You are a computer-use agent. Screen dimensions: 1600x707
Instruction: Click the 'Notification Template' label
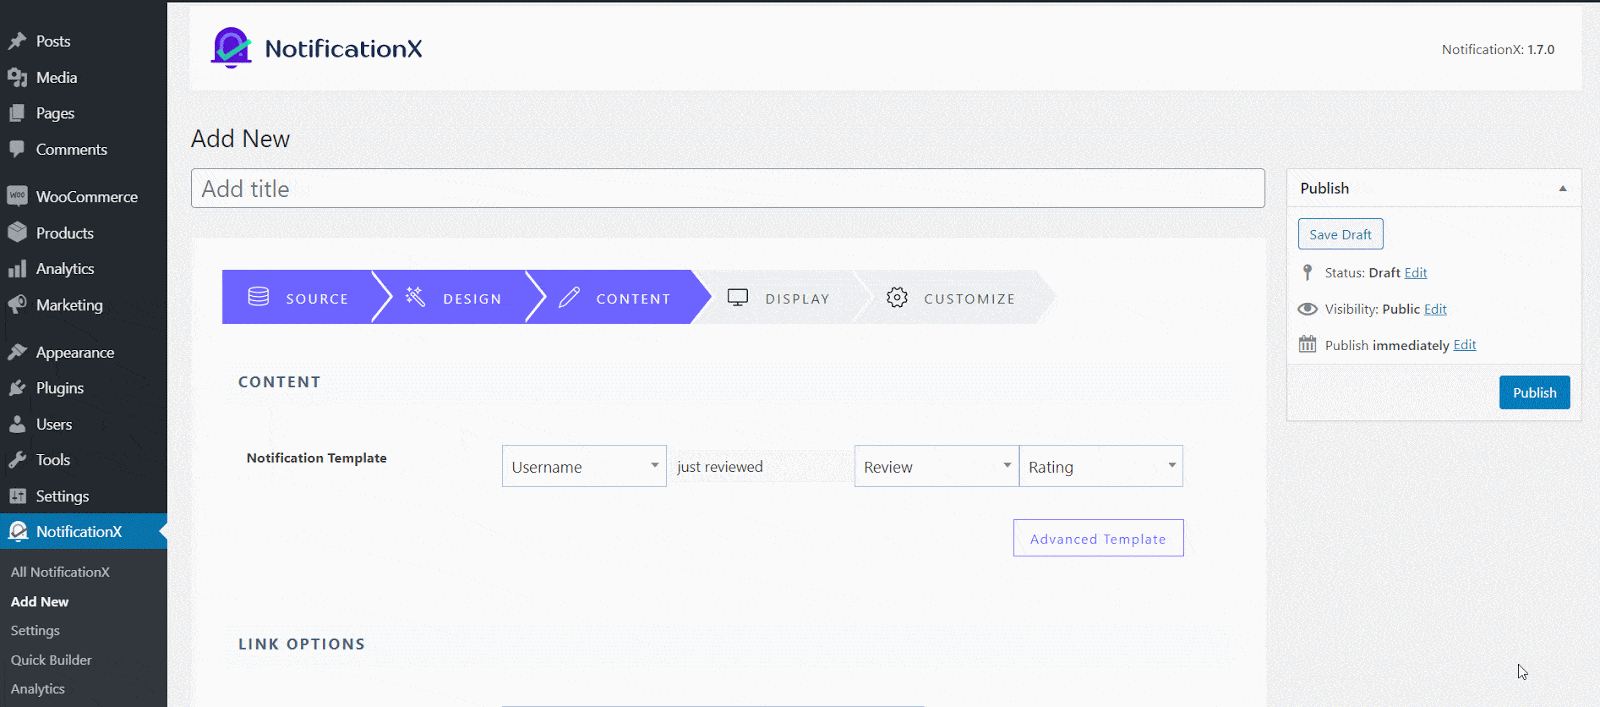(x=316, y=458)
